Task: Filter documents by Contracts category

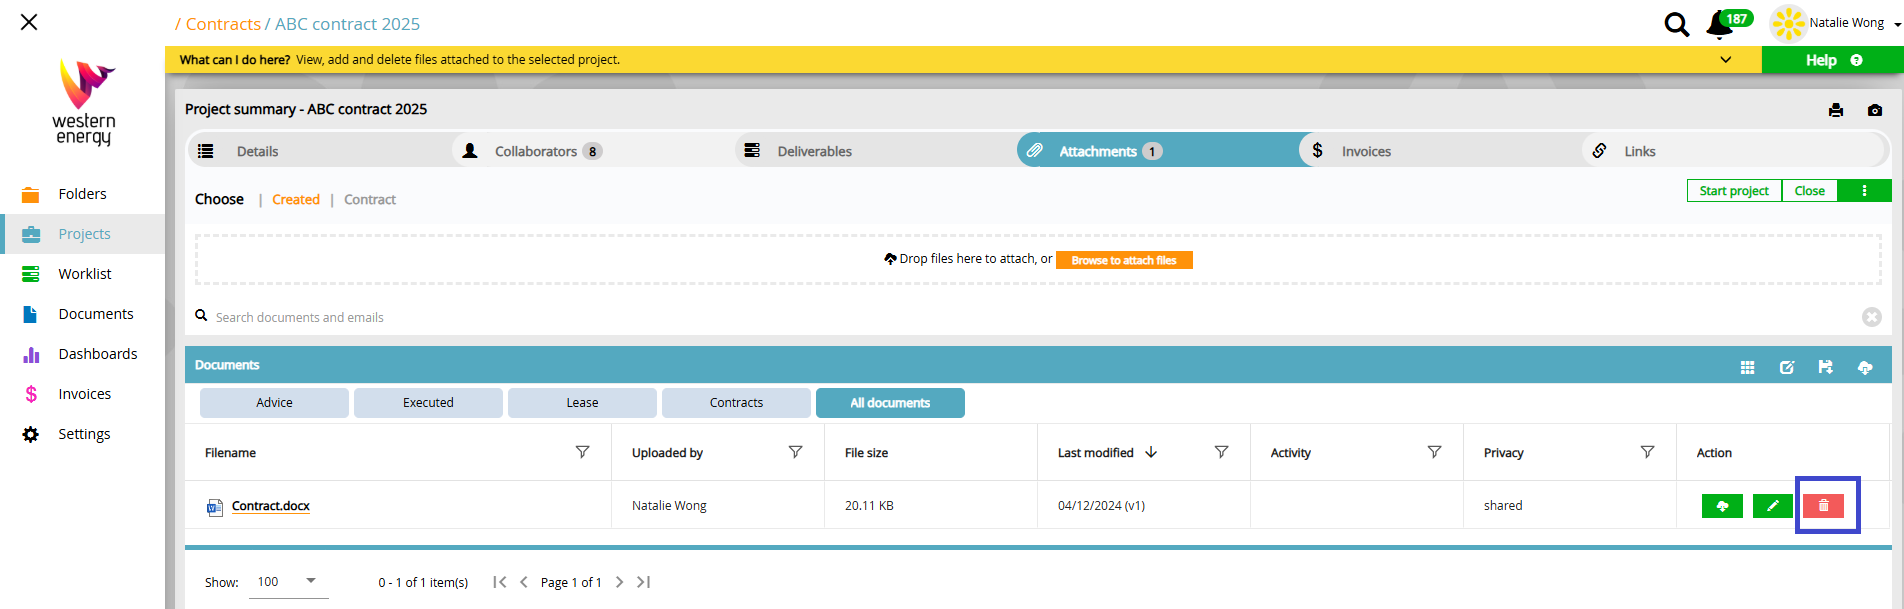Action: coord(736,403)
